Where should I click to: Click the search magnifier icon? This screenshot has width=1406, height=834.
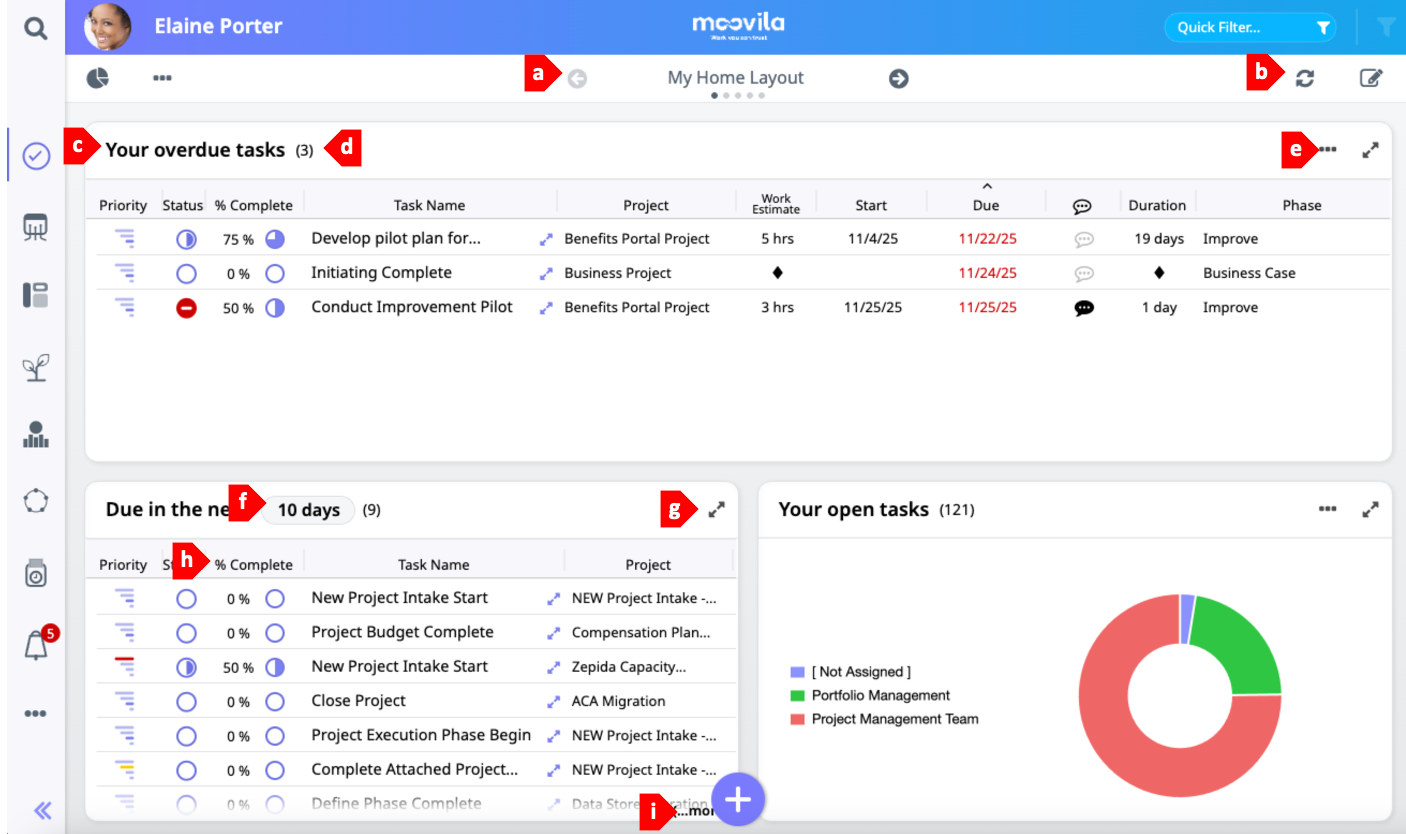[x=36, y=28]
